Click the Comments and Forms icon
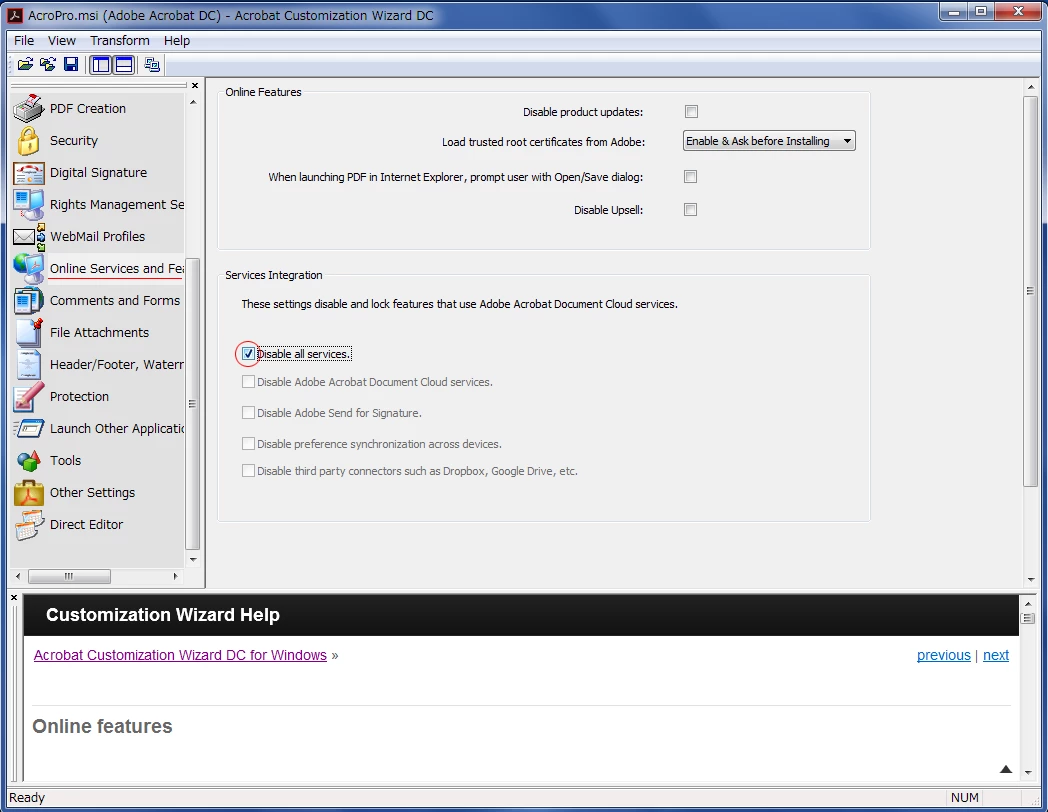Screen dimensions: 1048x812 click(x=29, y=301)
